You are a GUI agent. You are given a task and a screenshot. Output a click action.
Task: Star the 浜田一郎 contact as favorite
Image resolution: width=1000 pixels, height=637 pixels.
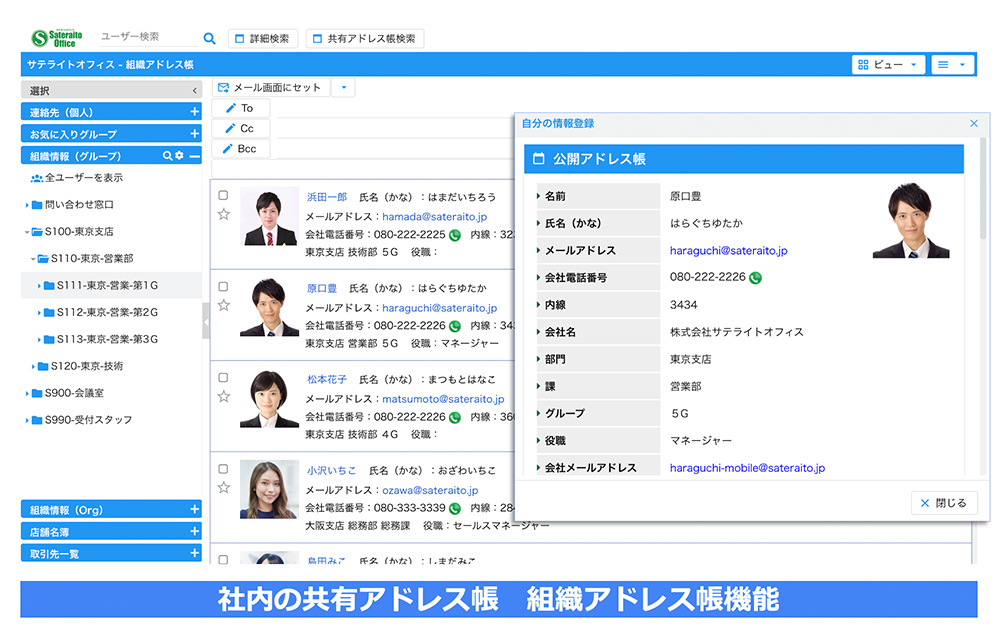[224, 214]
